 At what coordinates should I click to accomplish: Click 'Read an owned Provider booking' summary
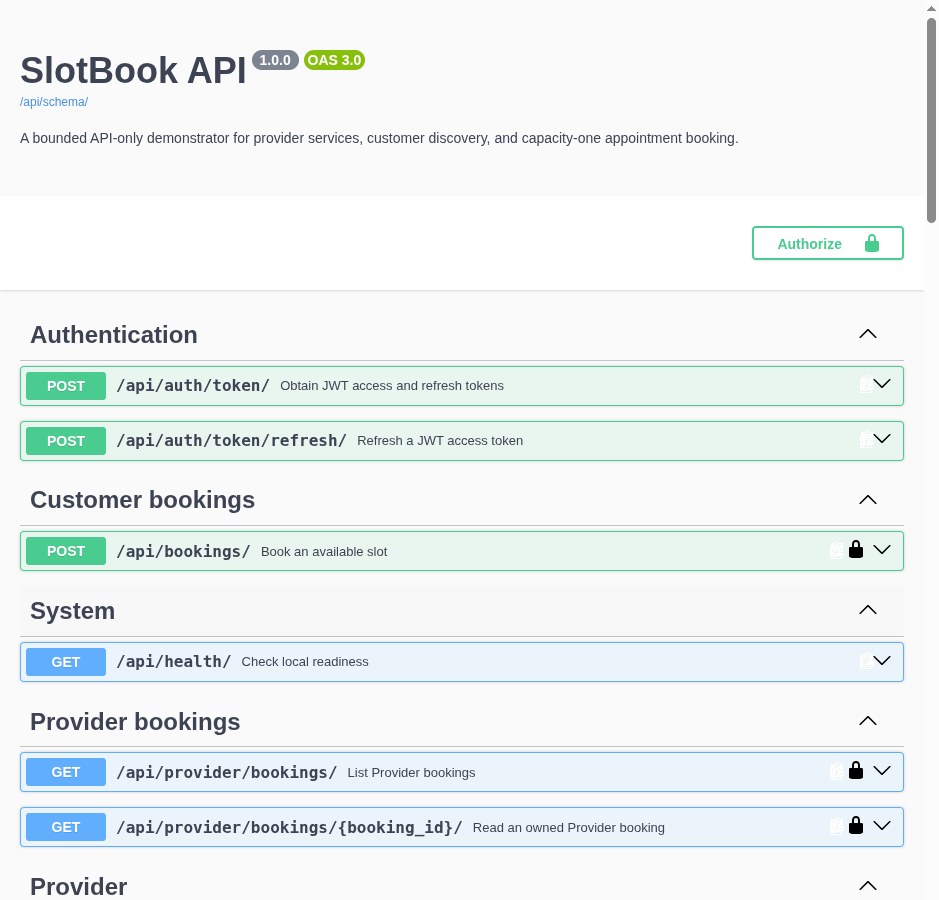point(569,828)
